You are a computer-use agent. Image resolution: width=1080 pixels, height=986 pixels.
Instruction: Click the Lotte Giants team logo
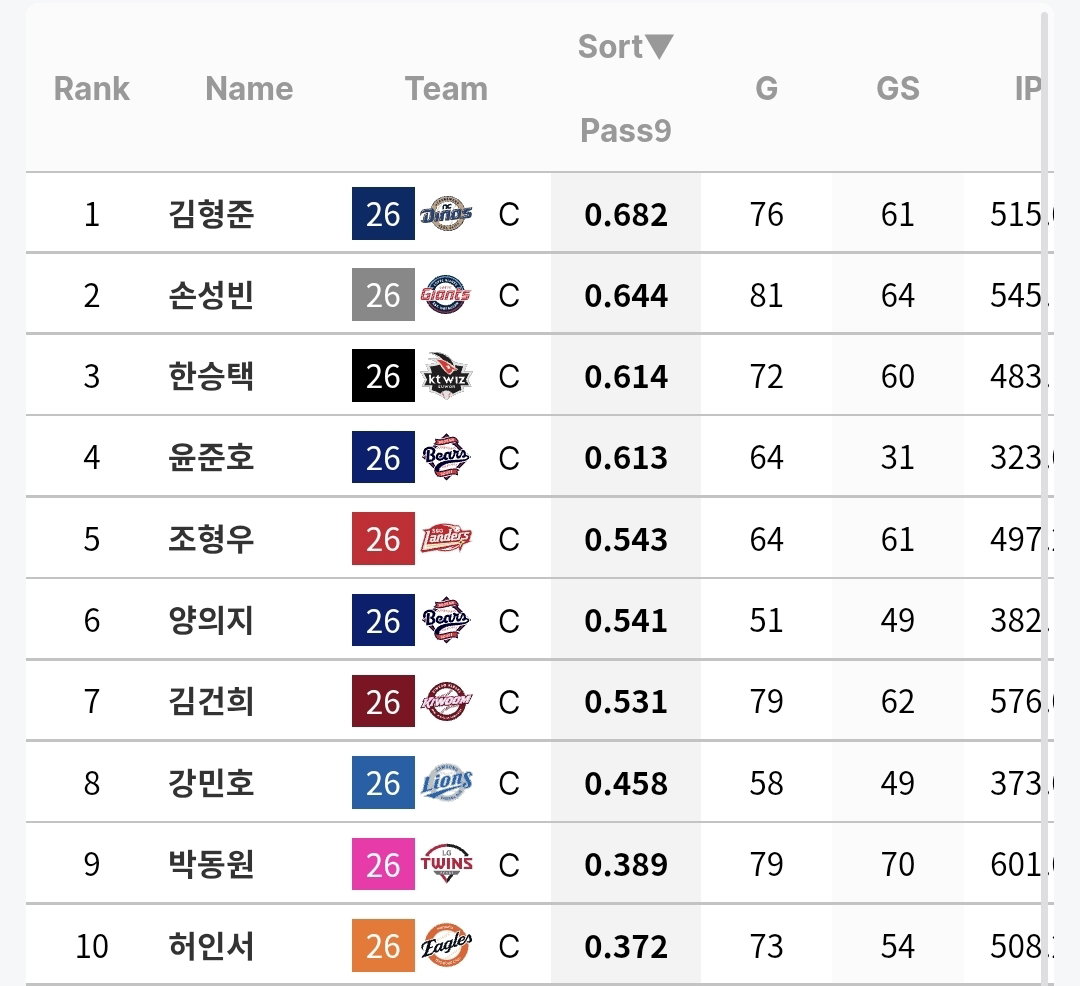tap(446, 295)
